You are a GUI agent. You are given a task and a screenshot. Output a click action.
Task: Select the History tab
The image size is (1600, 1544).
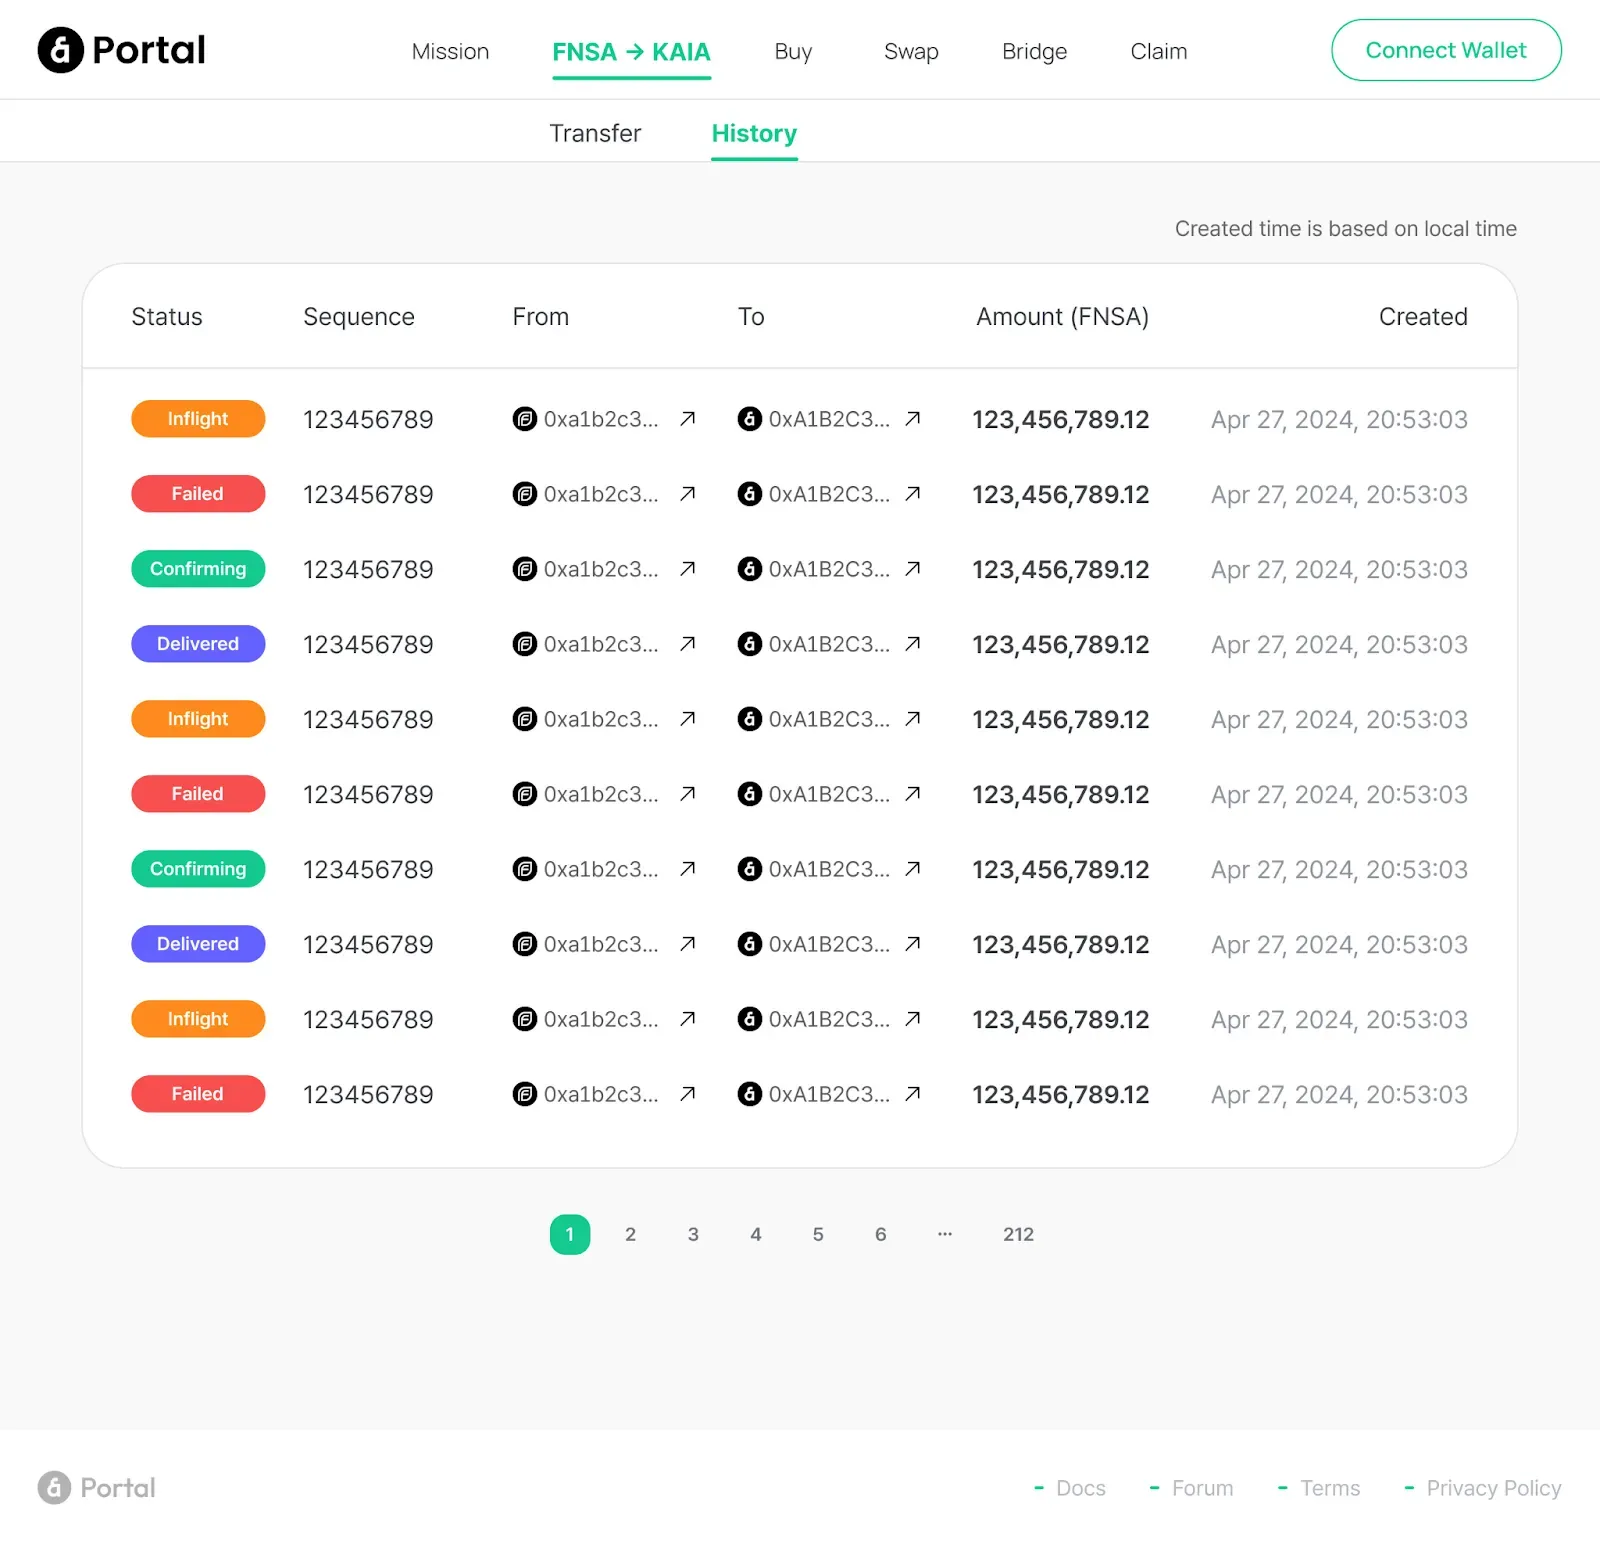754,133
